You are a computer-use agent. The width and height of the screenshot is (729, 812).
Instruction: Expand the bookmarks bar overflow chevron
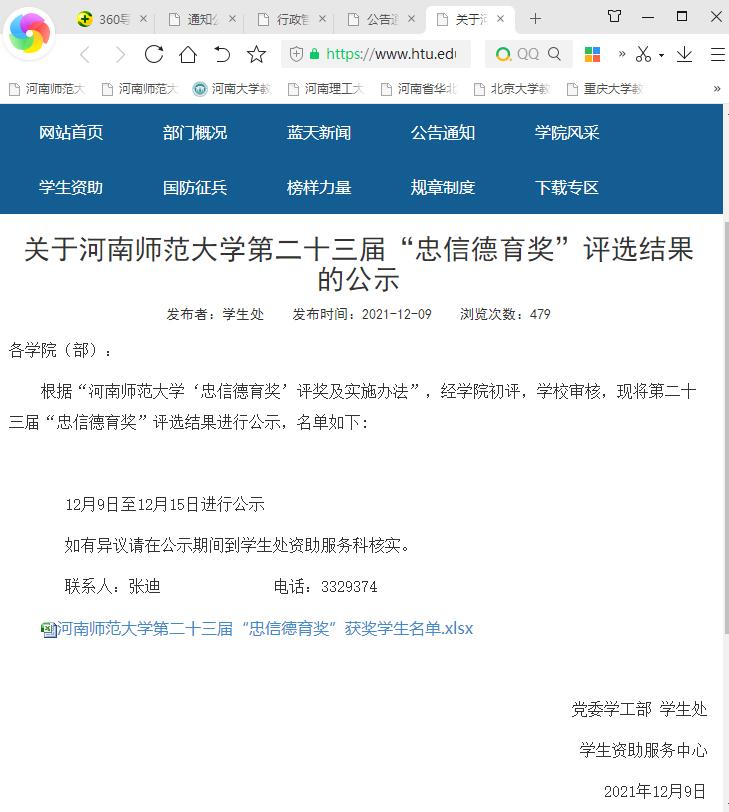point(716,89)
